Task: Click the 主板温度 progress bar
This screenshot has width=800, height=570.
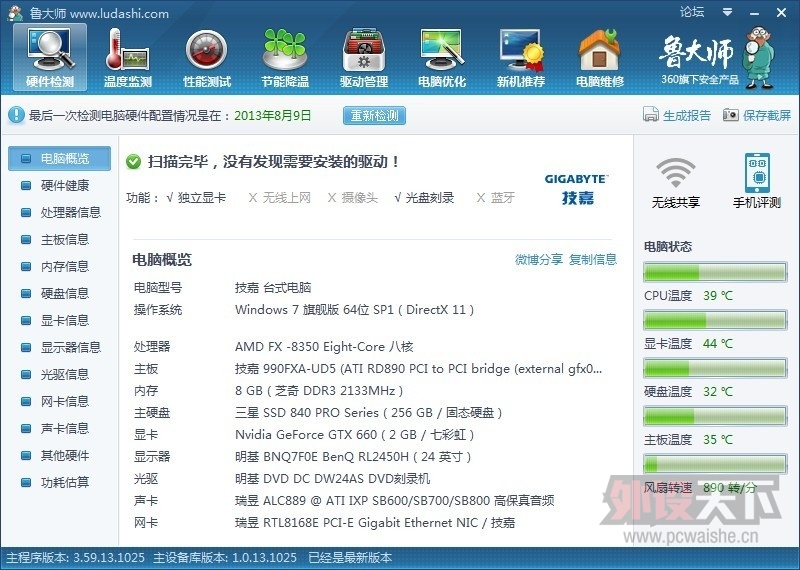Action: (715, 416)
